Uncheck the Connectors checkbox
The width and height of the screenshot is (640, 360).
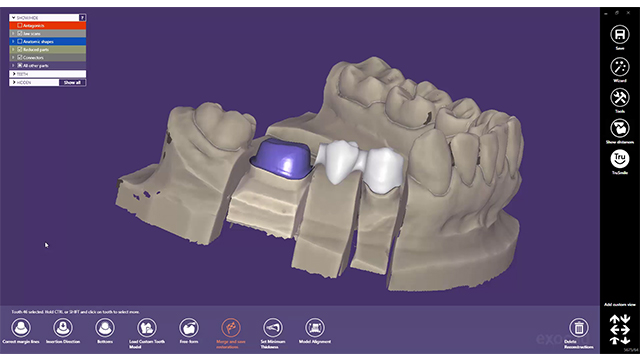click(x=20, y=58)
